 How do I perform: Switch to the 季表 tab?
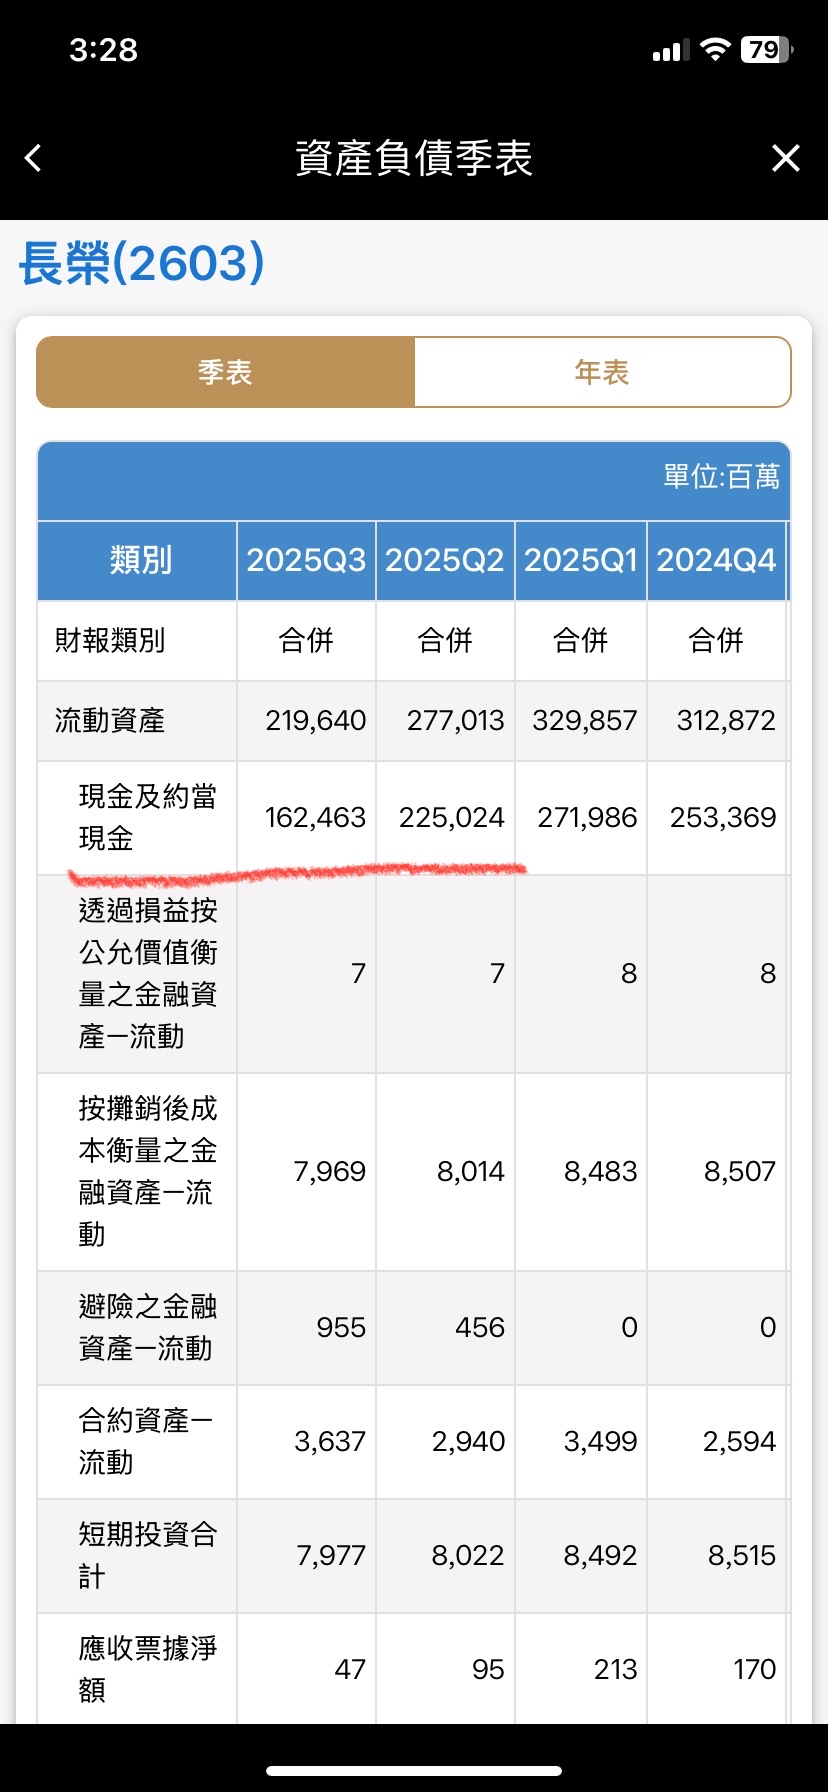tap(225, 372)
